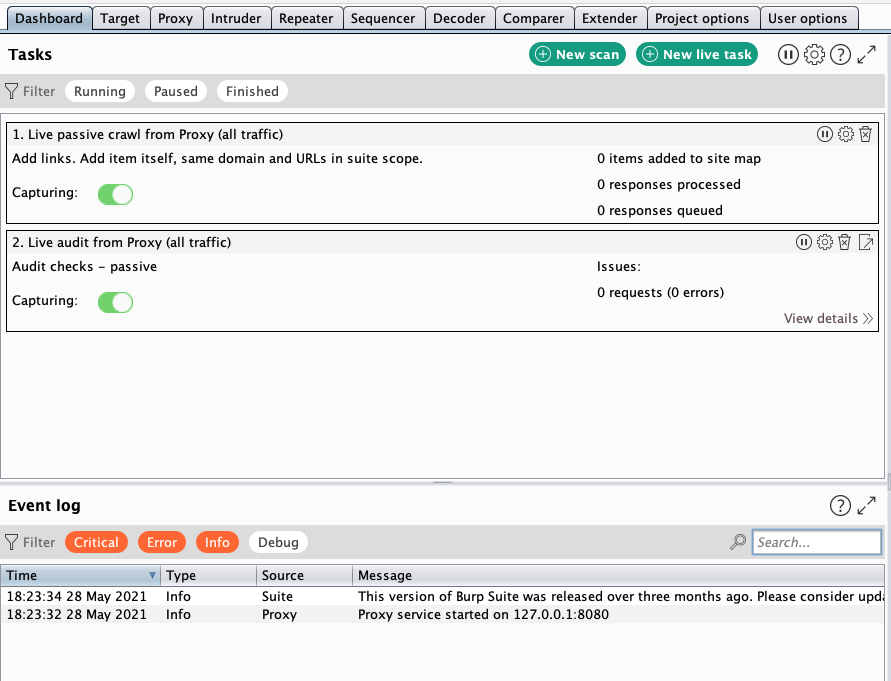Open the Project options tab
This screenshot has height=681, width=891.
point(702,18)
